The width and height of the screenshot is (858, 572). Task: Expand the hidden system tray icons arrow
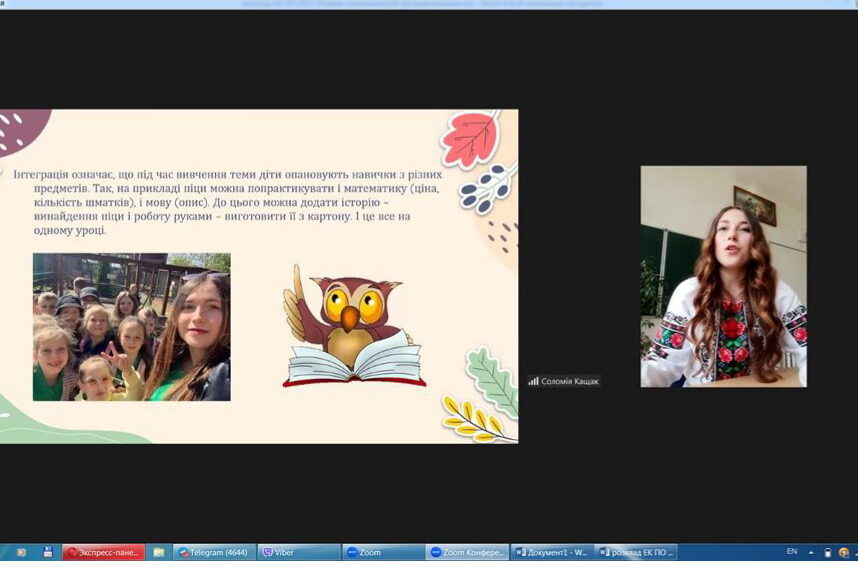click(x=812, y=552)
